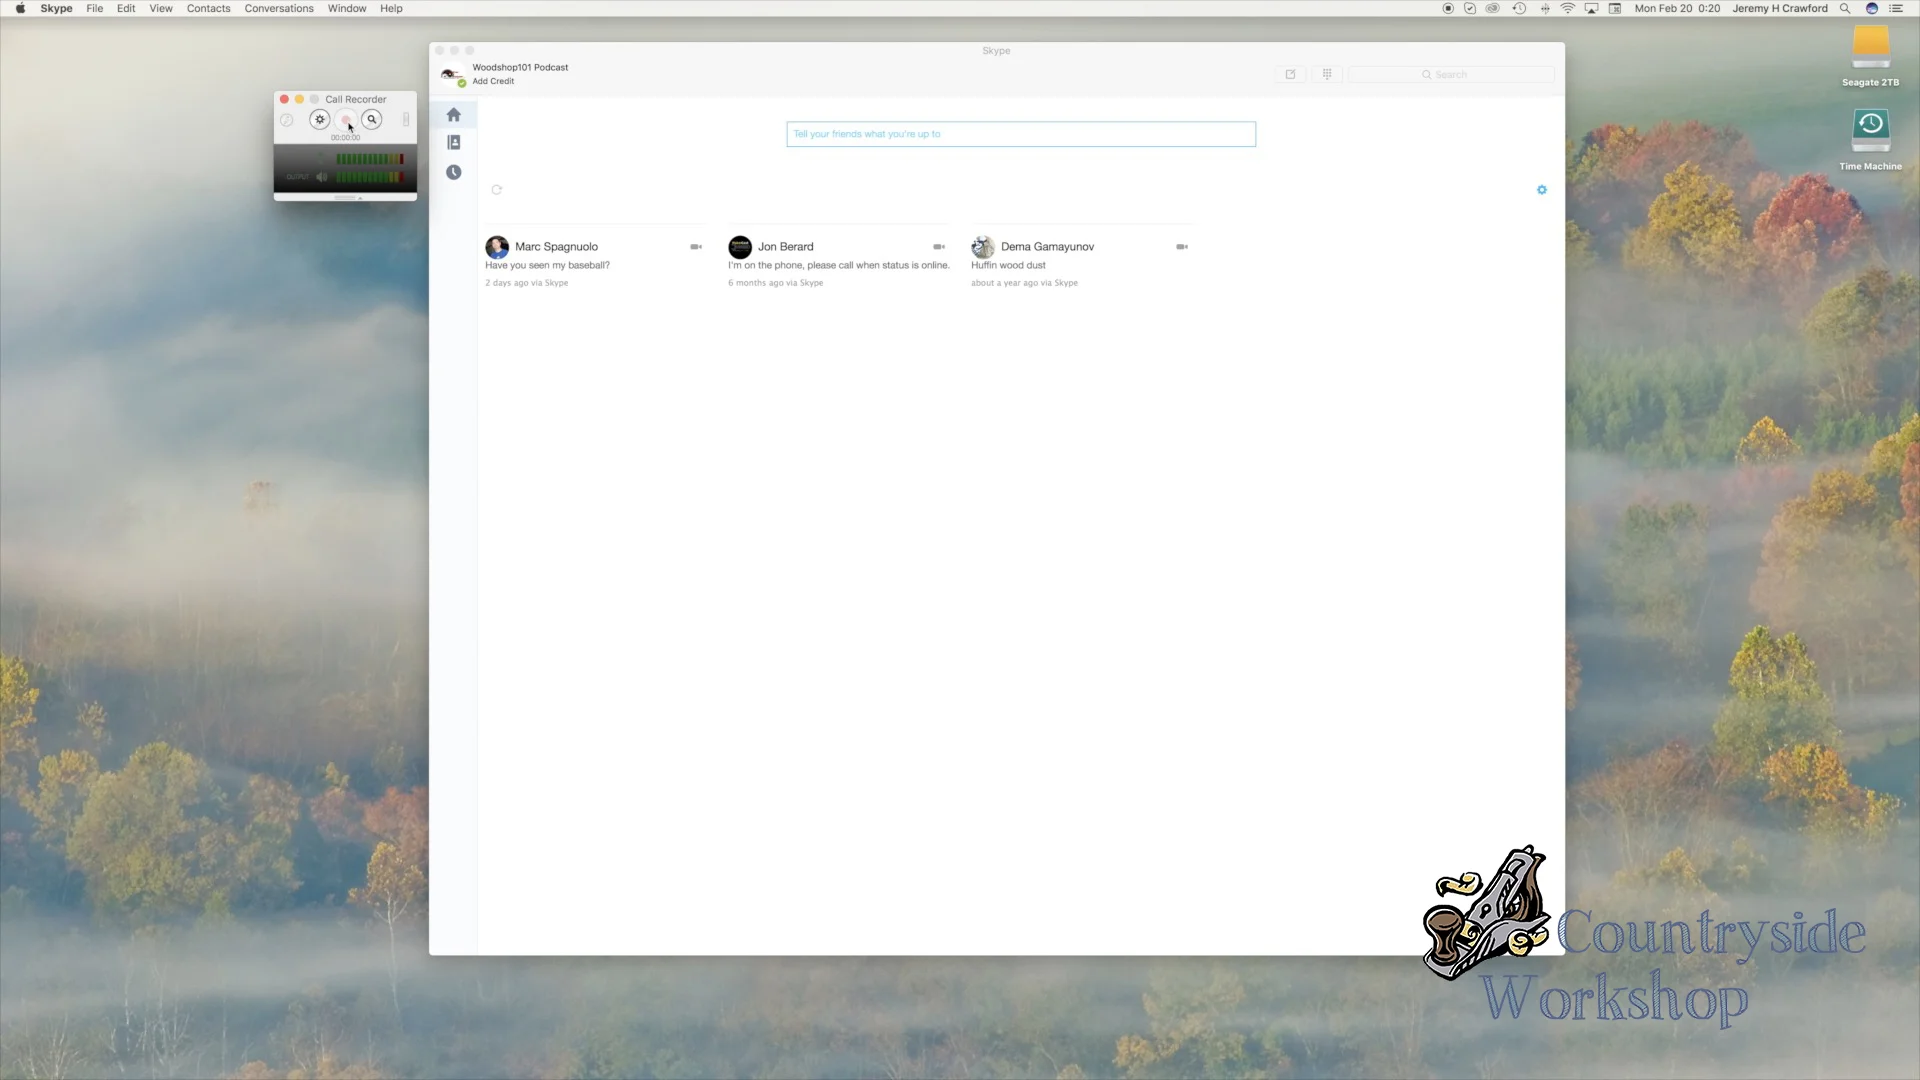The width and height of the screenshot is (1920, 1080).
Task: Open the Woodshop101 Podcast profile name
Action: click(x=520, y=68)
